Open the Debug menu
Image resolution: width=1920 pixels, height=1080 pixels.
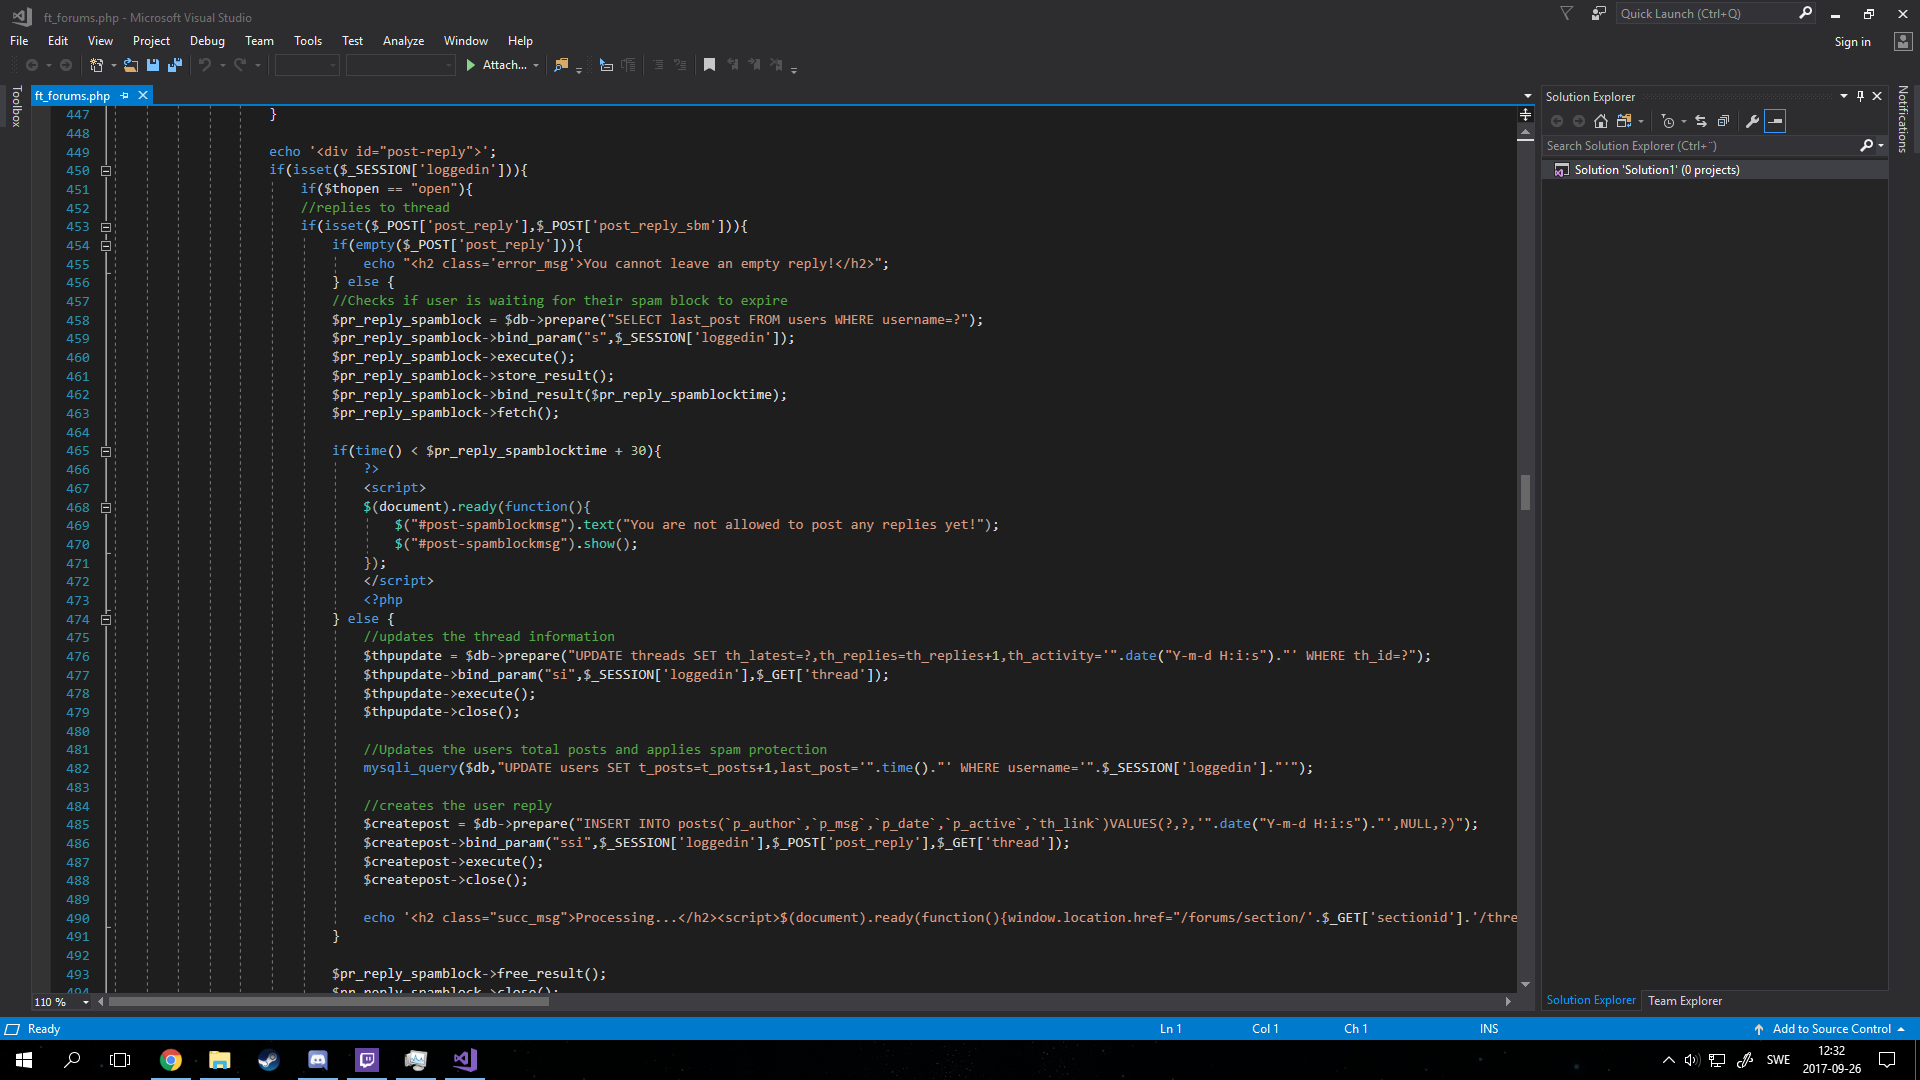(207, 41)
